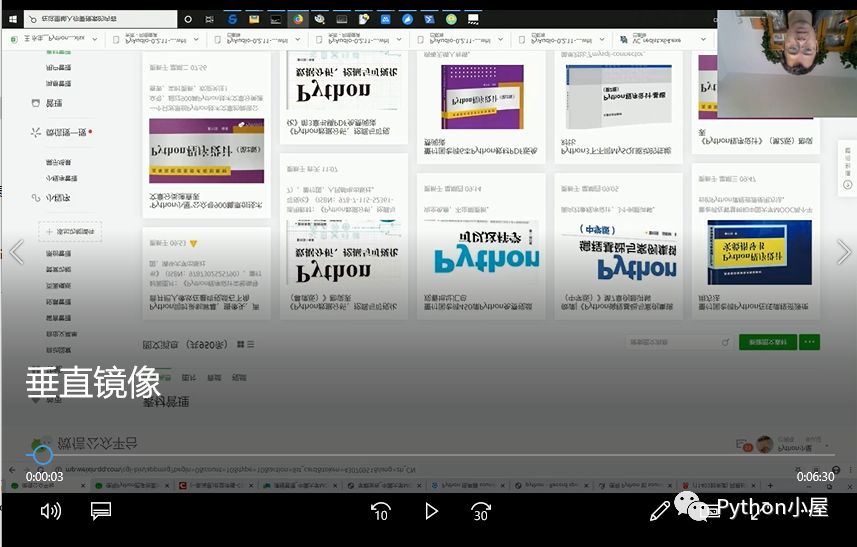This screenshot has height=547, width=857.
Task: Play the video
Action: click(x=431, y=511)
